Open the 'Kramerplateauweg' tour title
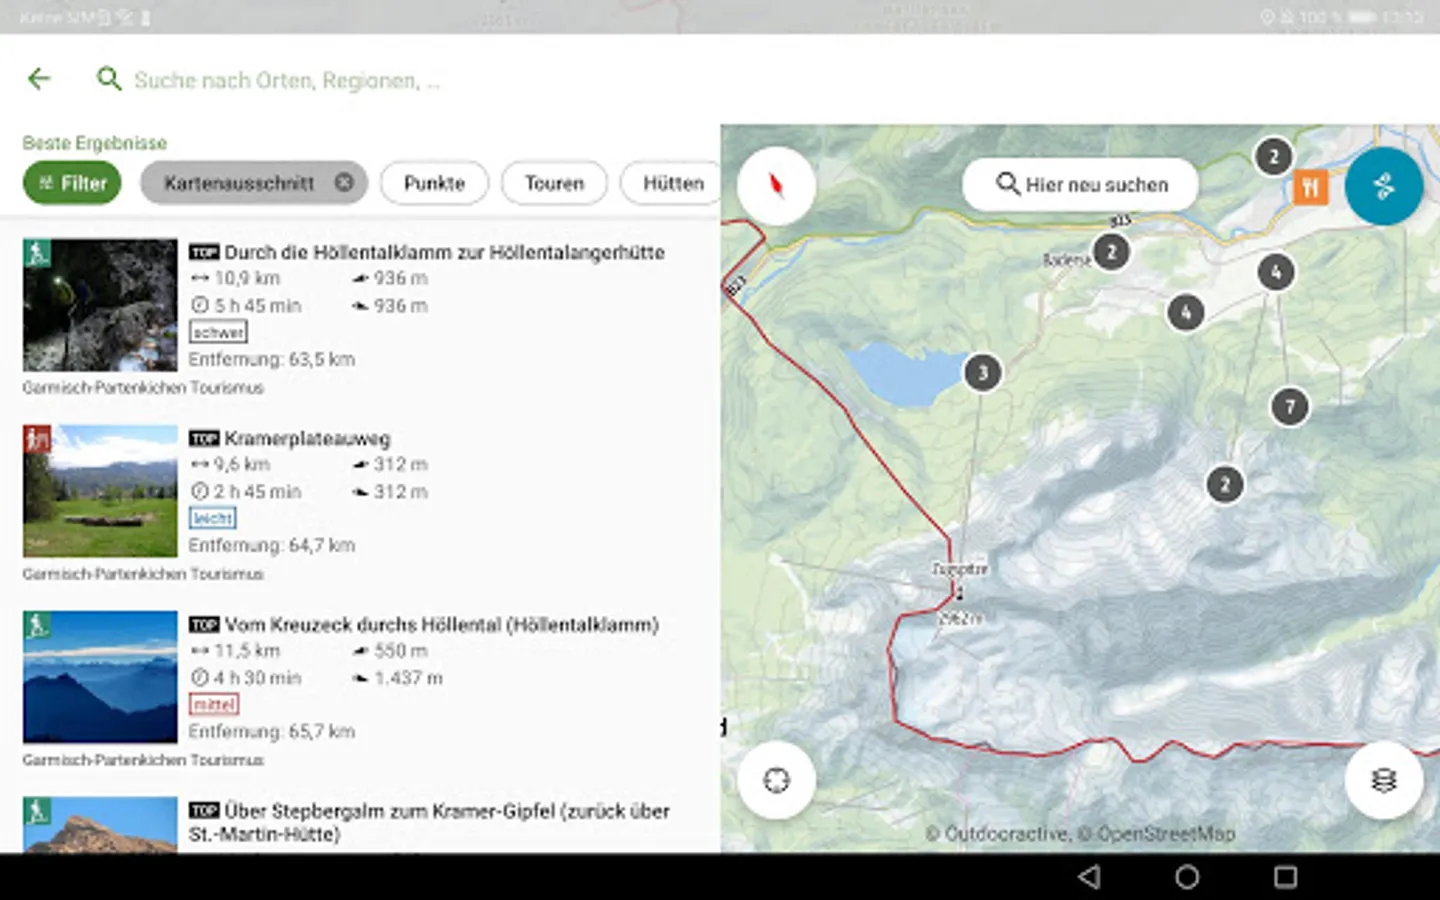1440x900 pixels. coord(307,438)
